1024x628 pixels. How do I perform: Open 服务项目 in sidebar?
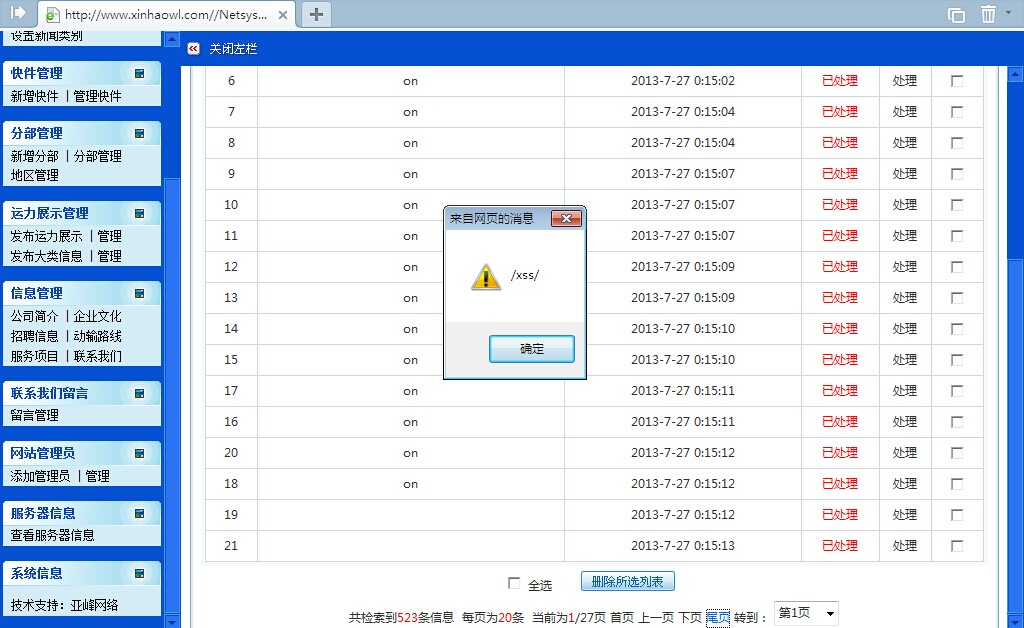[x=35, y=356]
